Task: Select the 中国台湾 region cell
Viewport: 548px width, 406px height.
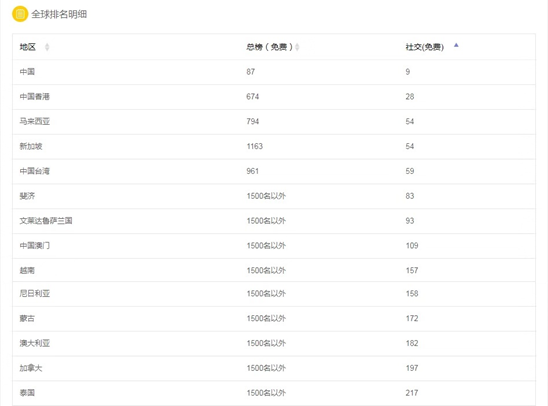Action: [x=35, y=171]
